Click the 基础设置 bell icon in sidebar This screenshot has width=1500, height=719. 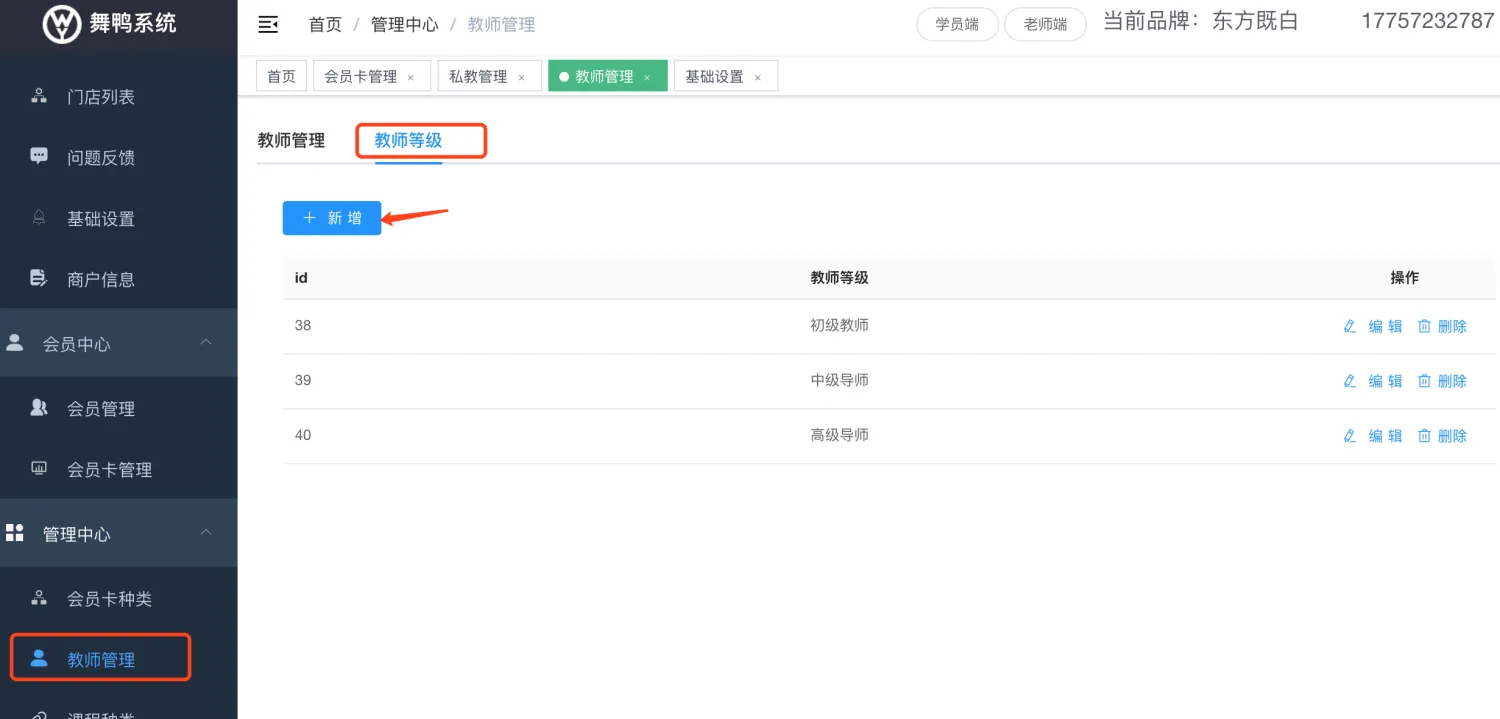[39, 218]
